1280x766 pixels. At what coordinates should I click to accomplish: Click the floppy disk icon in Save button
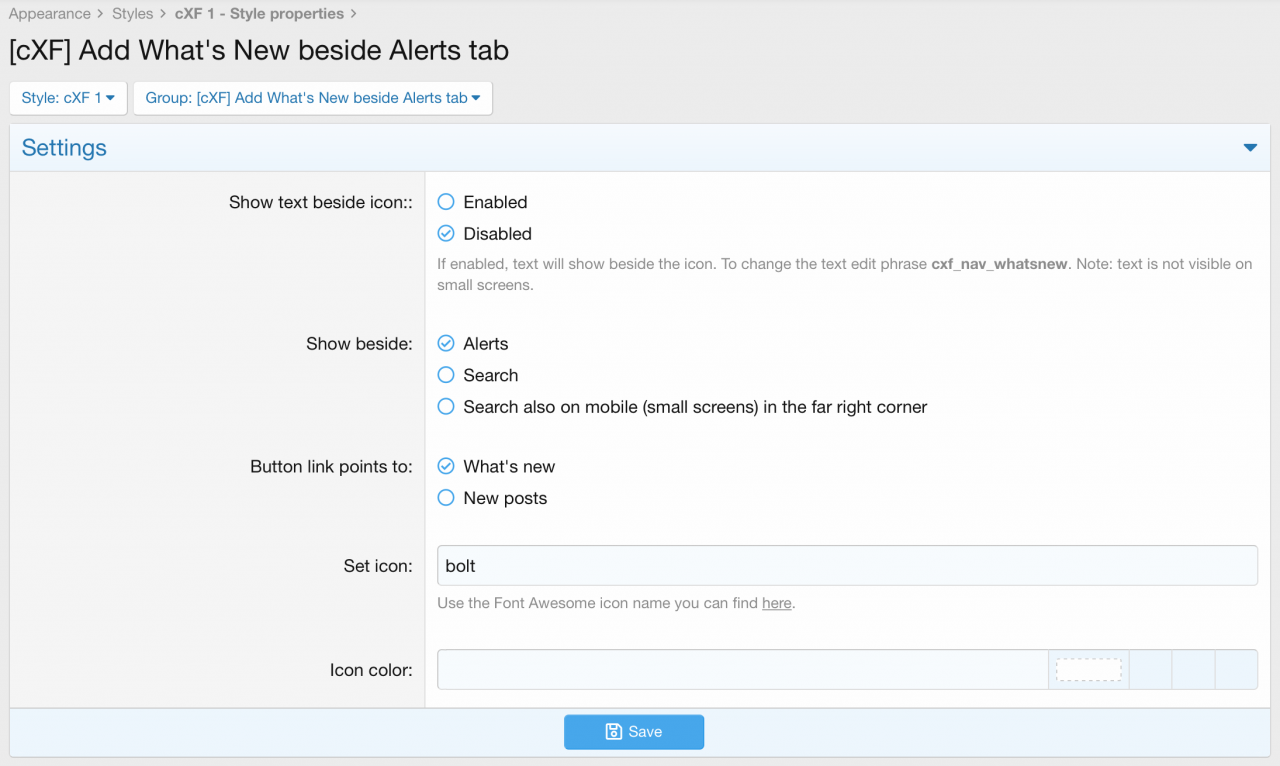click(x=614, y=732)
